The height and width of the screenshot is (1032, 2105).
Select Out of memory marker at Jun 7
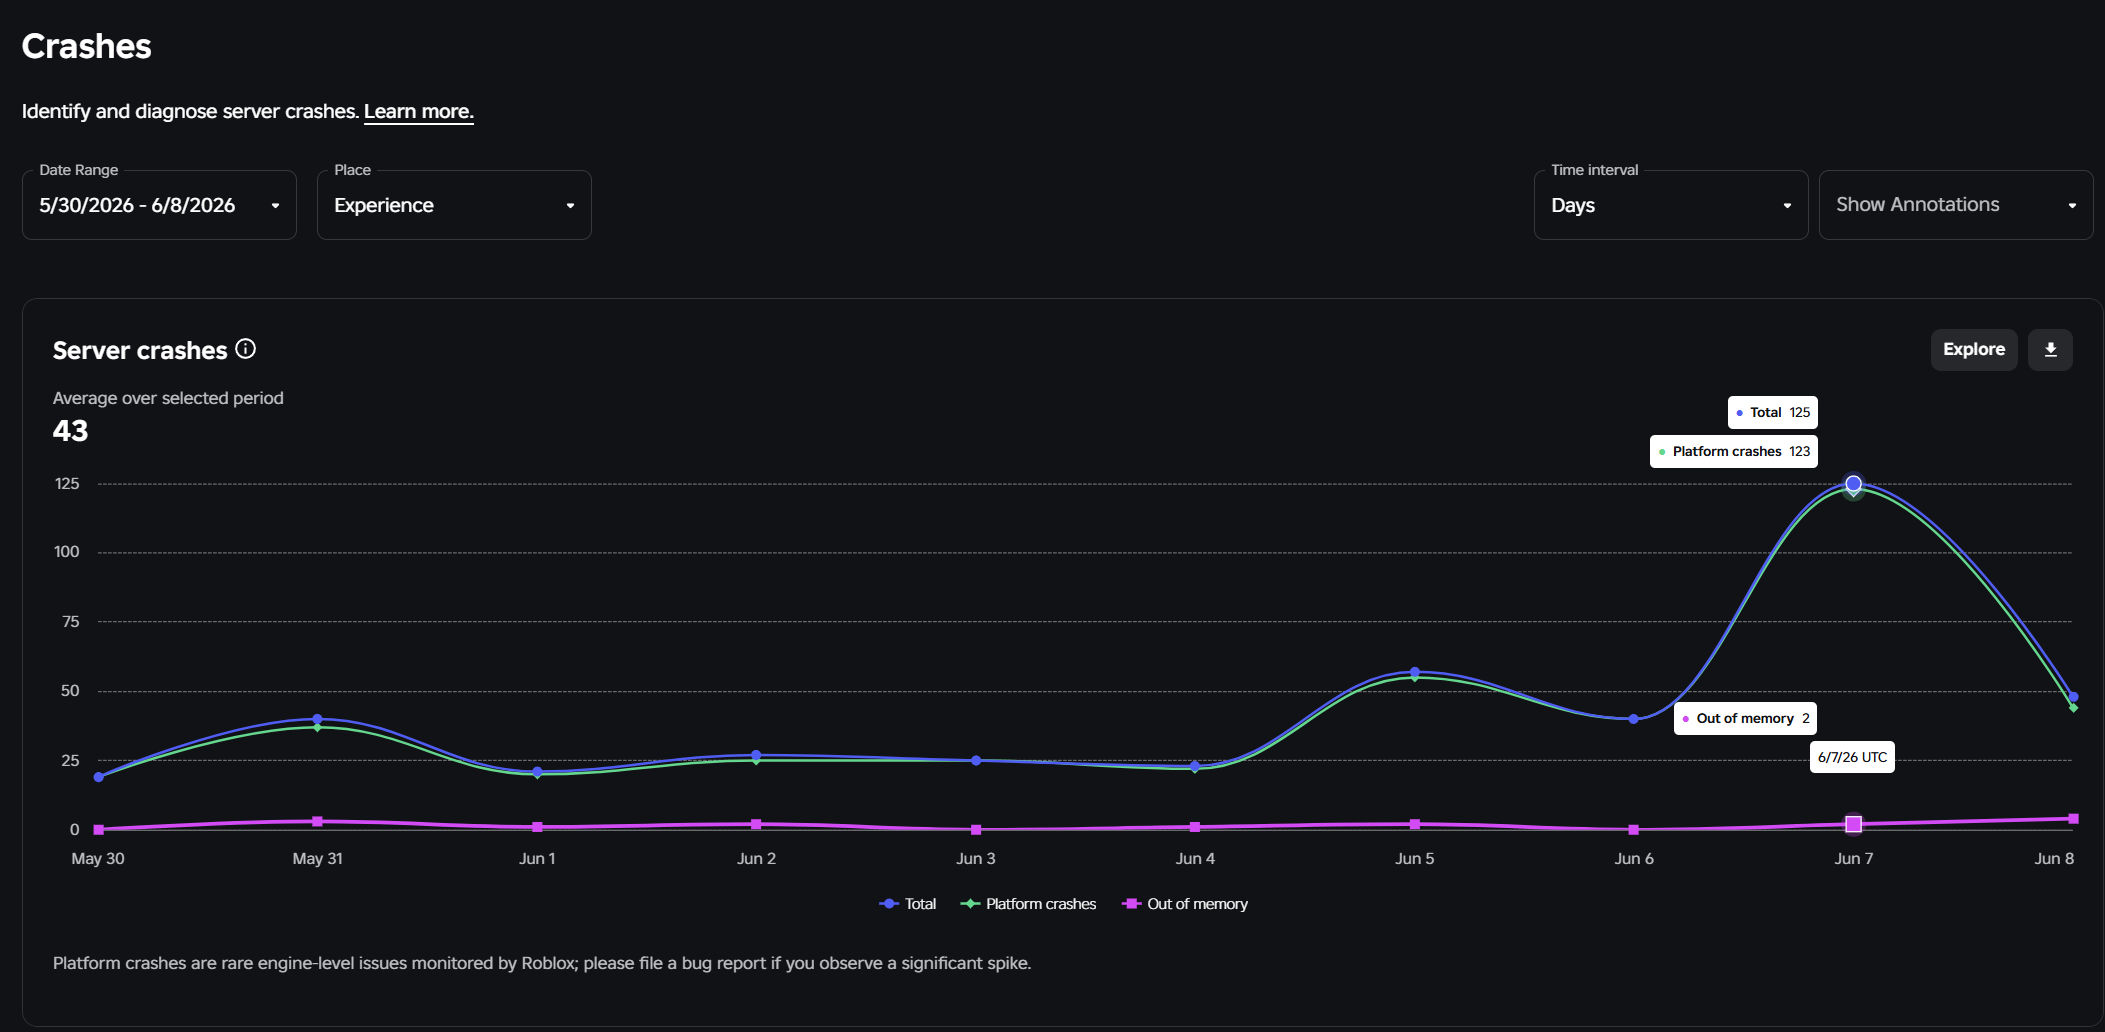point(1853,824)
